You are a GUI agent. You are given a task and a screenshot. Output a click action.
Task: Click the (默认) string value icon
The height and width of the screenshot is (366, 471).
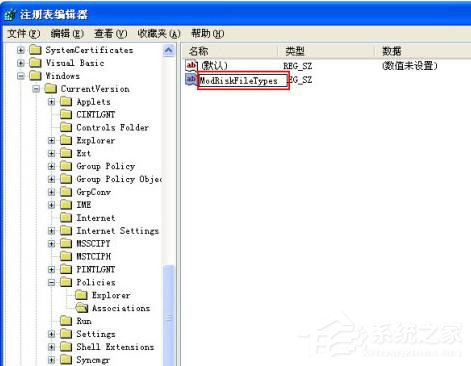pyautogui.click(x=191, y=65)
